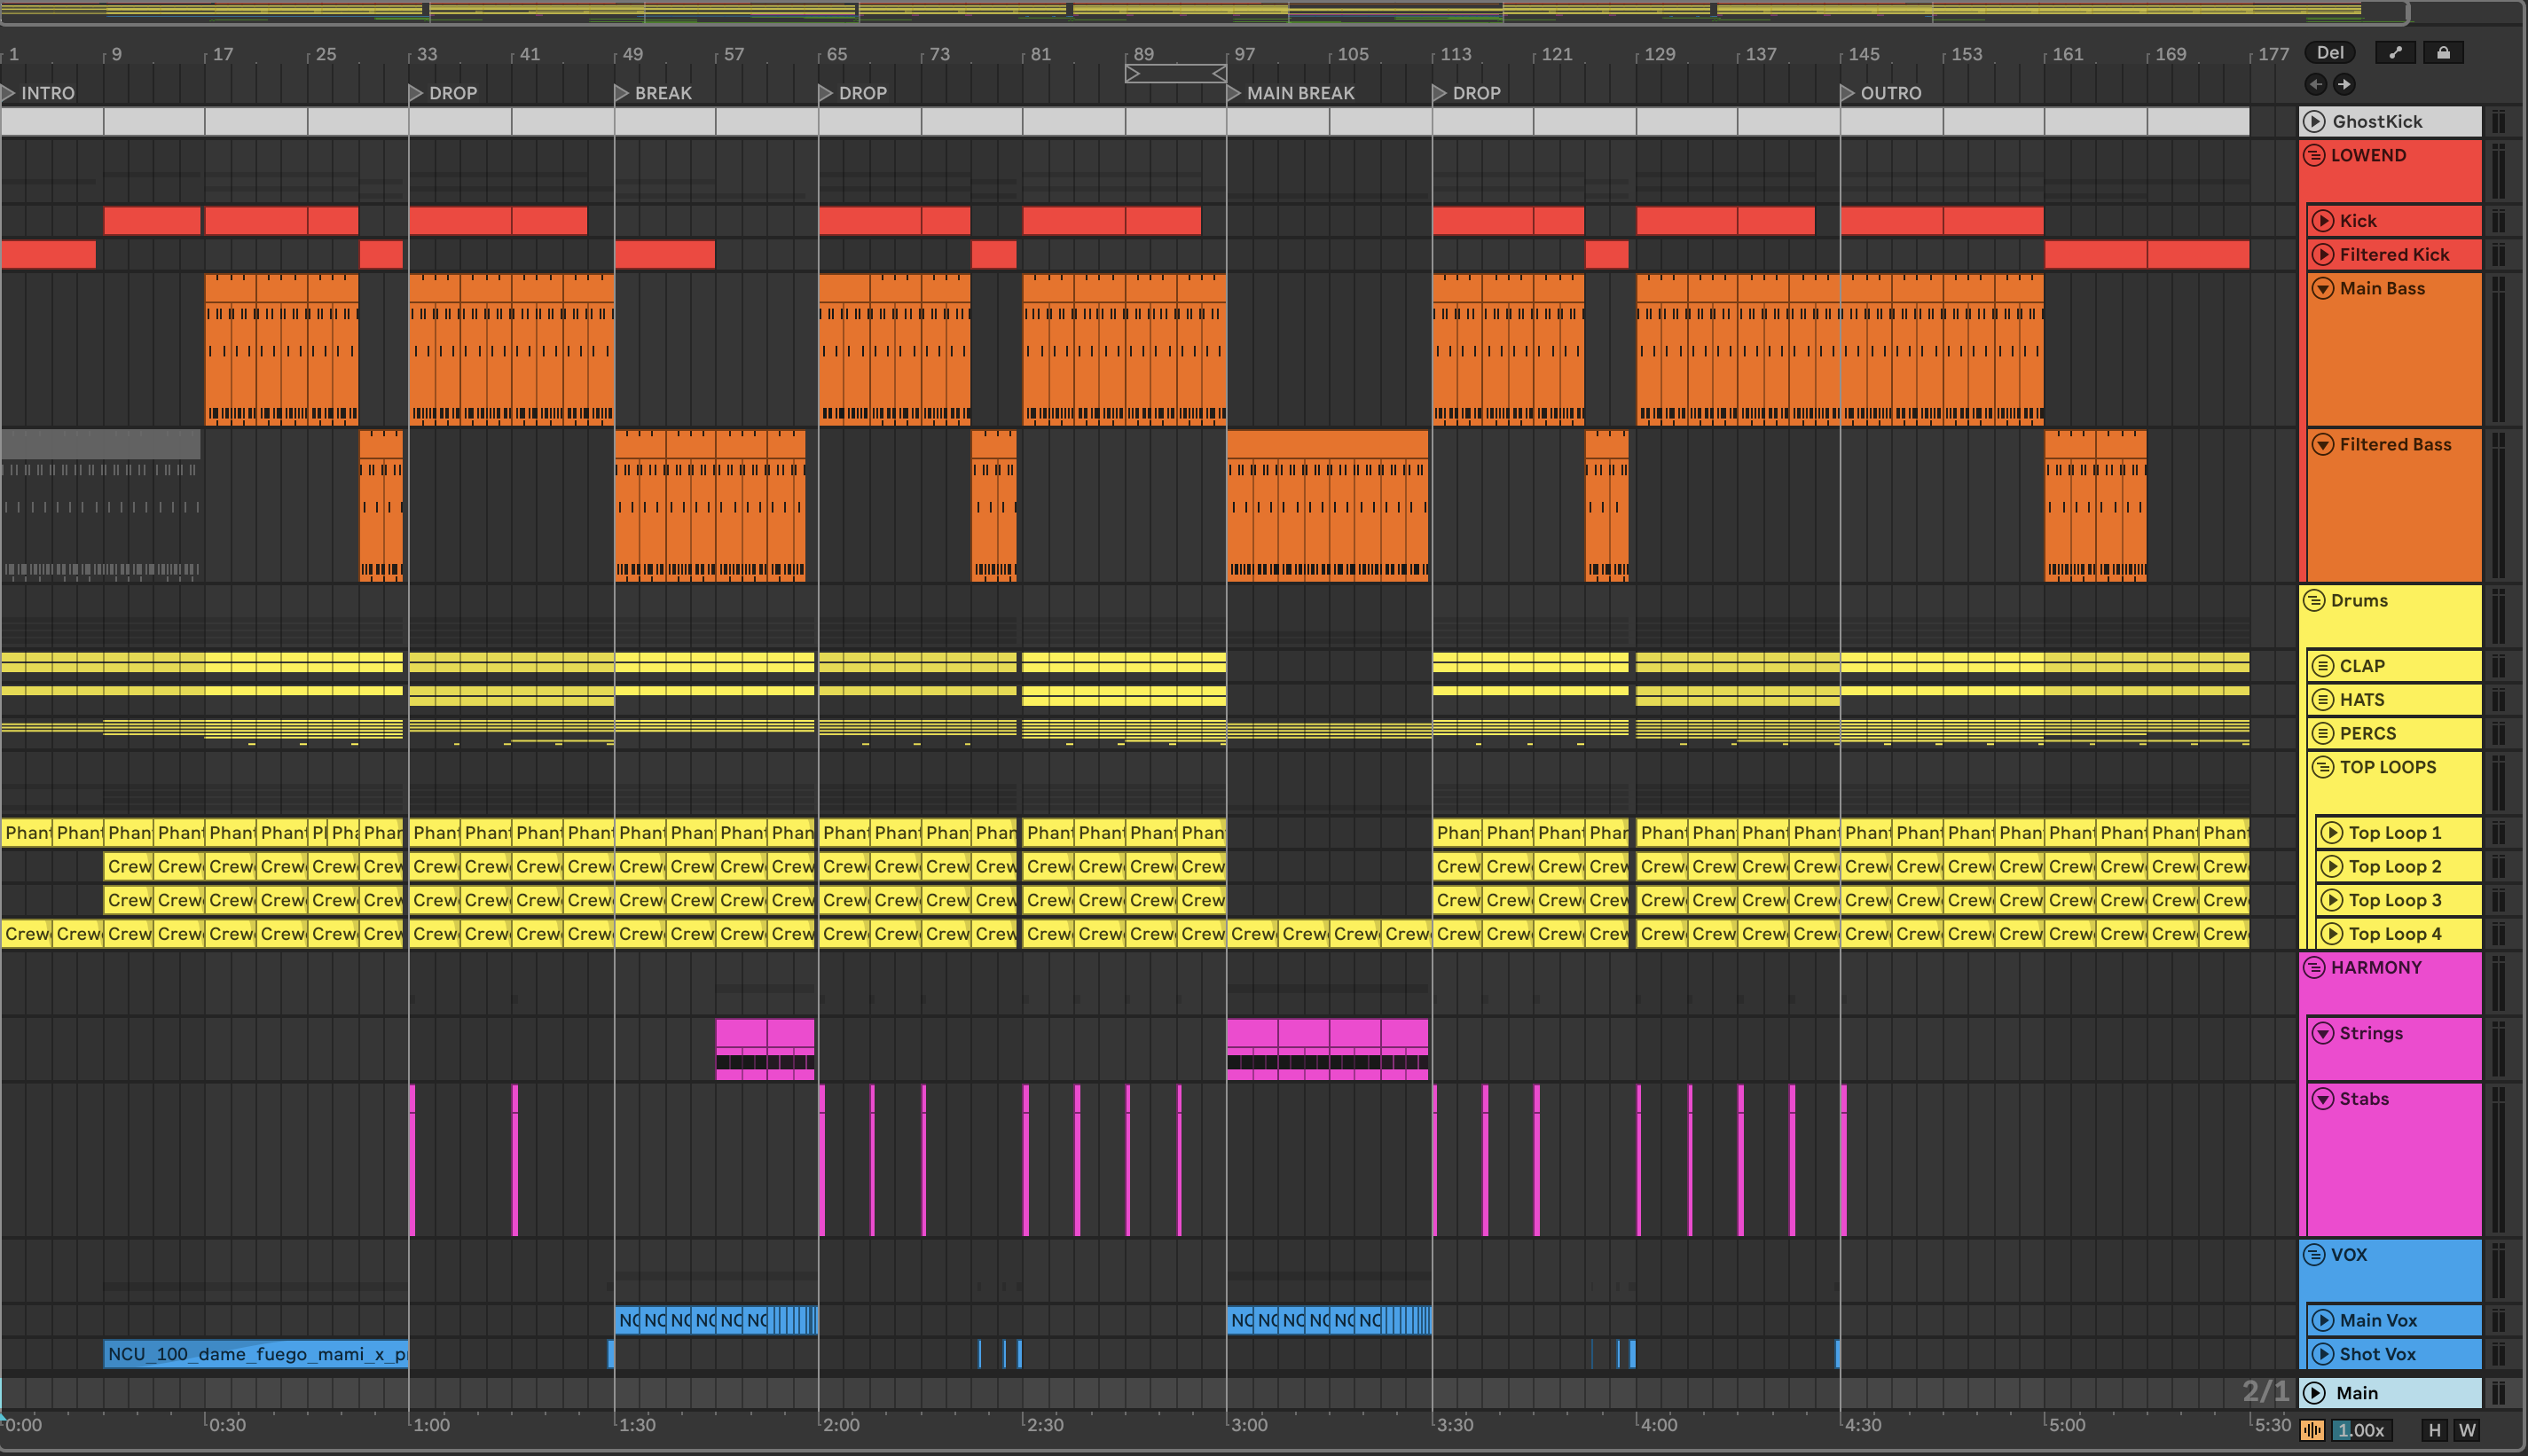Select the Top Loop 3 track header

coord(2400,900)
